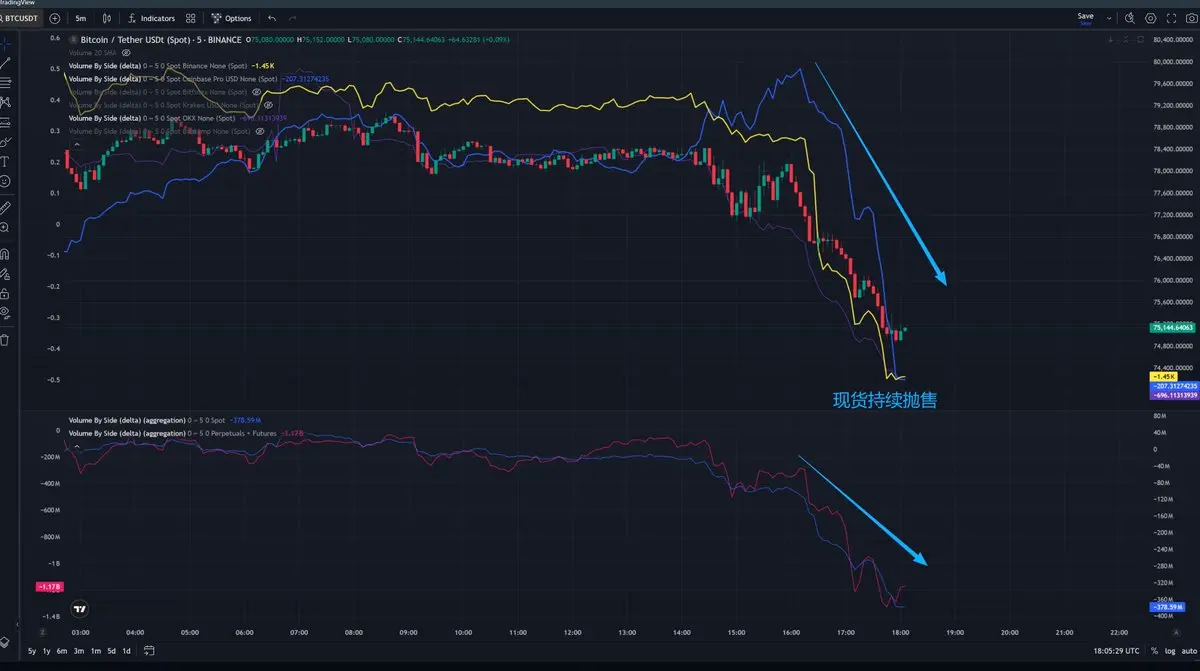Select the trend line drawing tool
Image resolution: width=1200 pixels, height=671 pixels.
point(6,63)
